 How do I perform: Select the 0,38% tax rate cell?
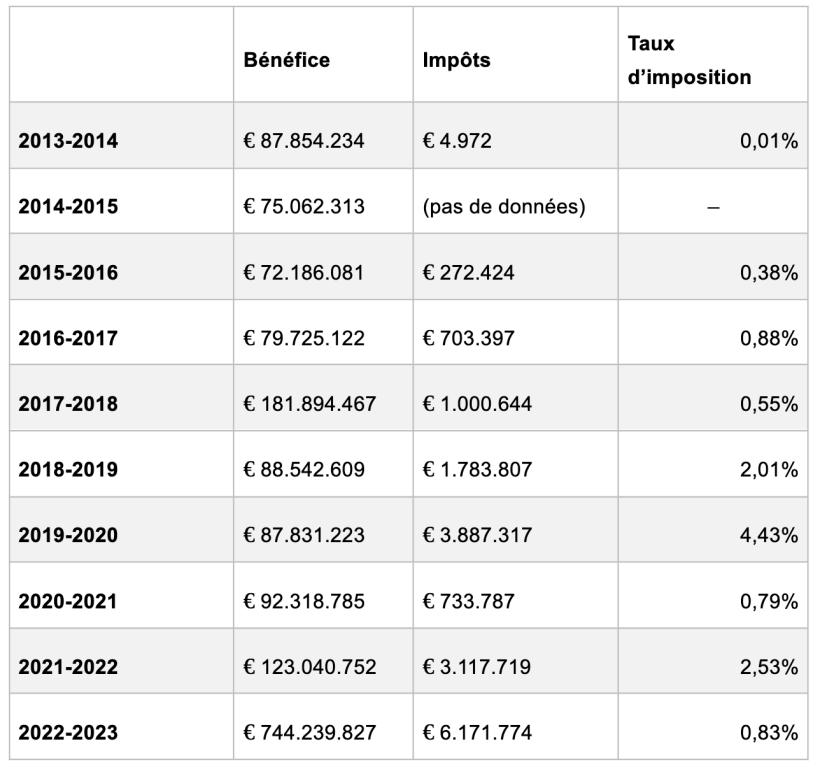click(x=768, y=273)
